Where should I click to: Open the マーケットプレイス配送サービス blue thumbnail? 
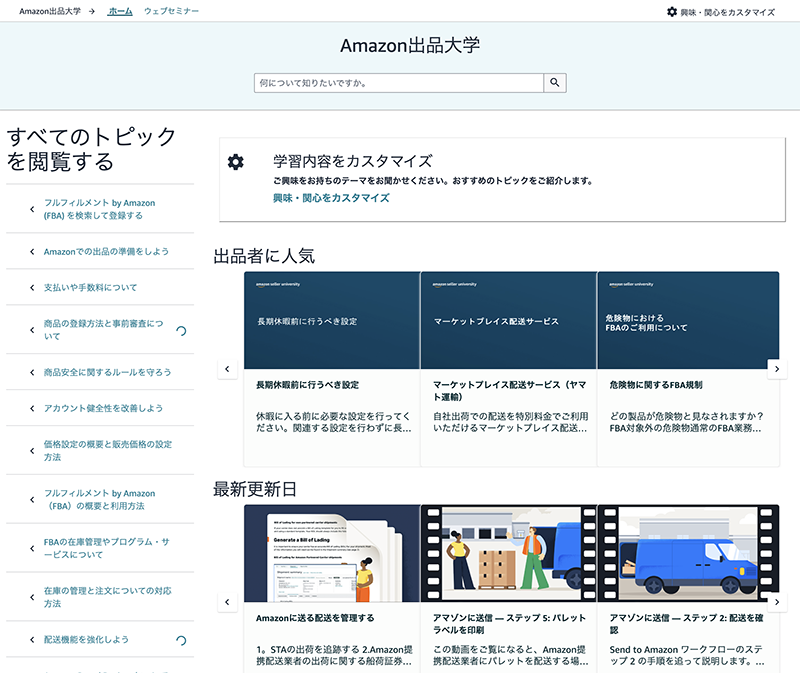coord(509,320)
